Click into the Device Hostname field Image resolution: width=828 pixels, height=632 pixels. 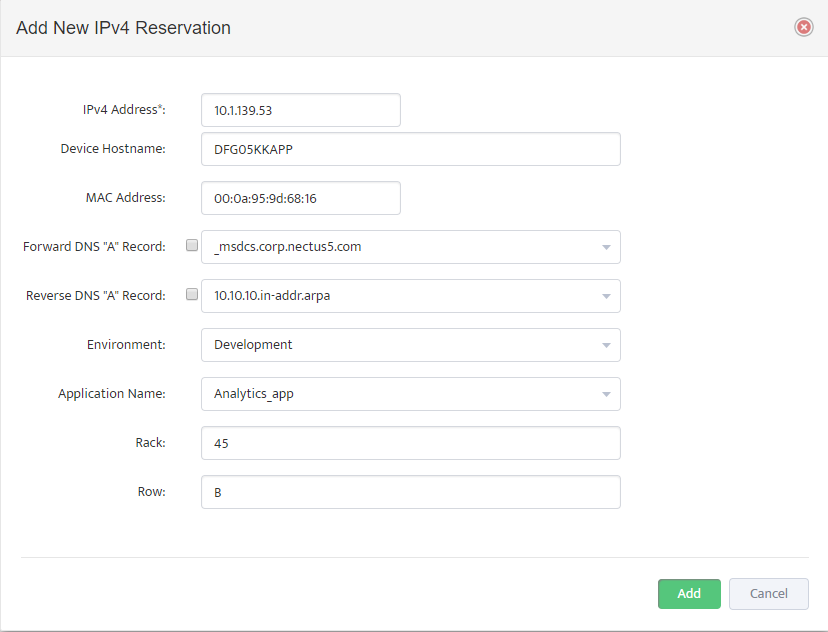pos(411,149)
